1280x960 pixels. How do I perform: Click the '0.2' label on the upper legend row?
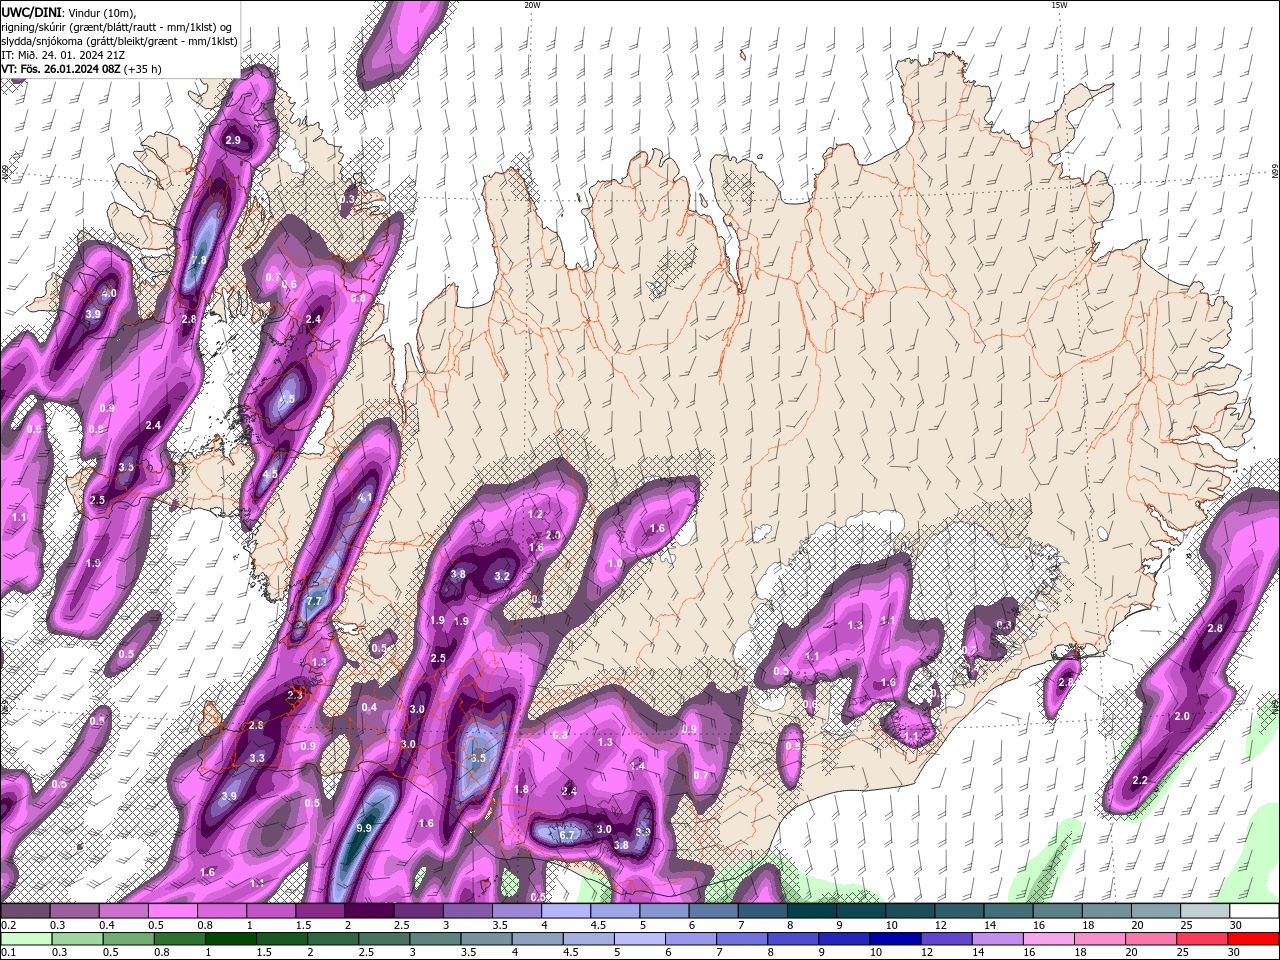pos(8,925)
